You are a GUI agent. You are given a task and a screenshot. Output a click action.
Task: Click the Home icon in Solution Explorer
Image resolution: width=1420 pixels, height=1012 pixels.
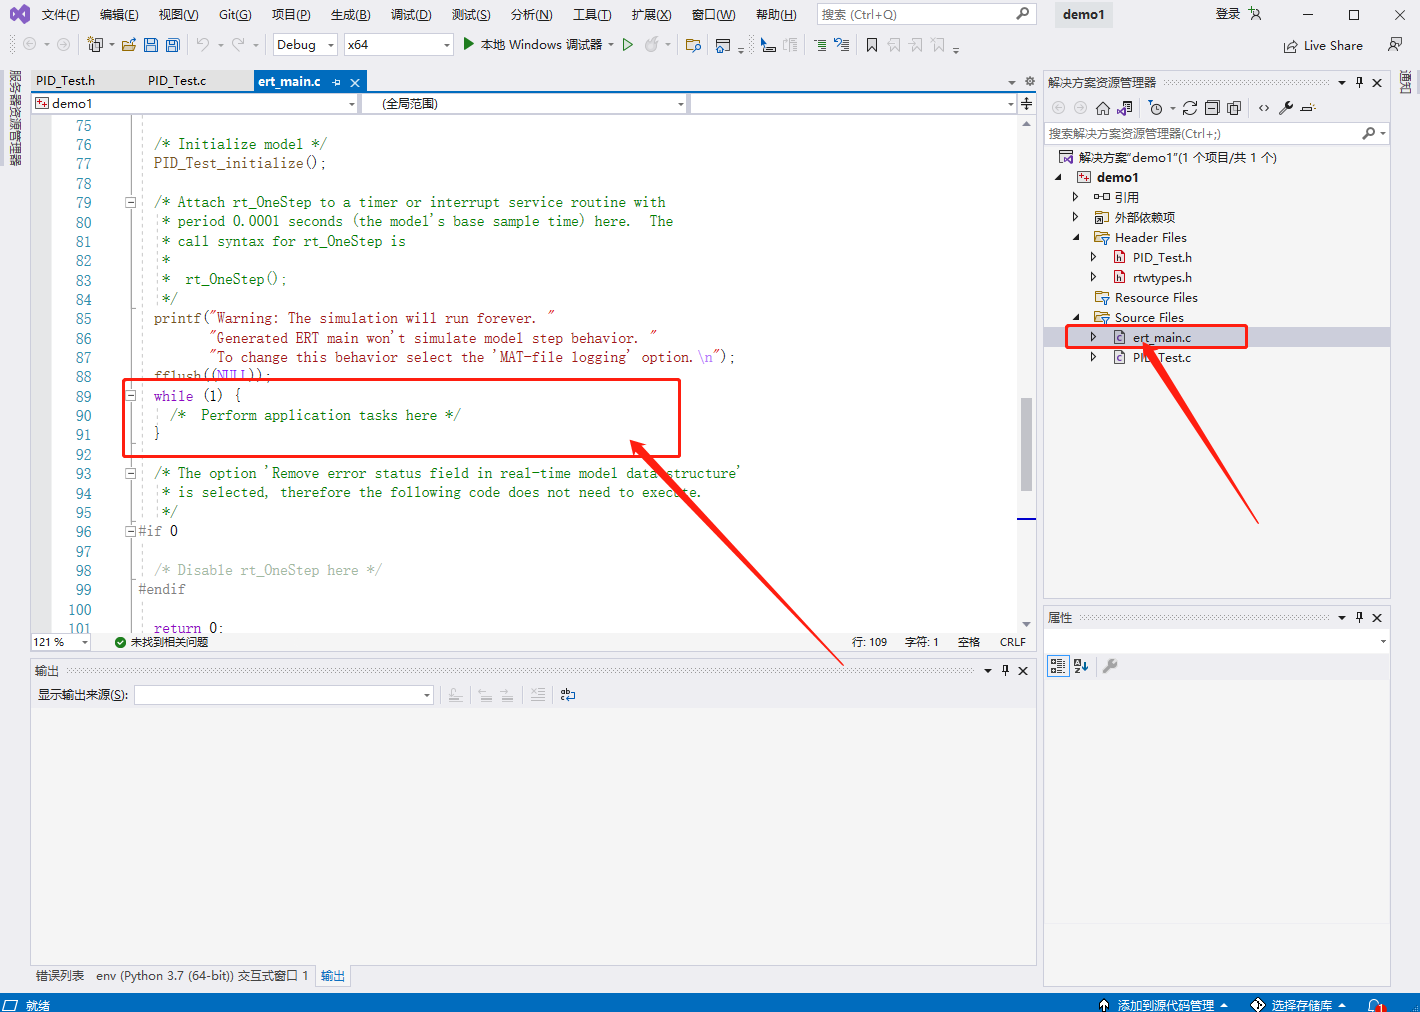point(1103,108)
